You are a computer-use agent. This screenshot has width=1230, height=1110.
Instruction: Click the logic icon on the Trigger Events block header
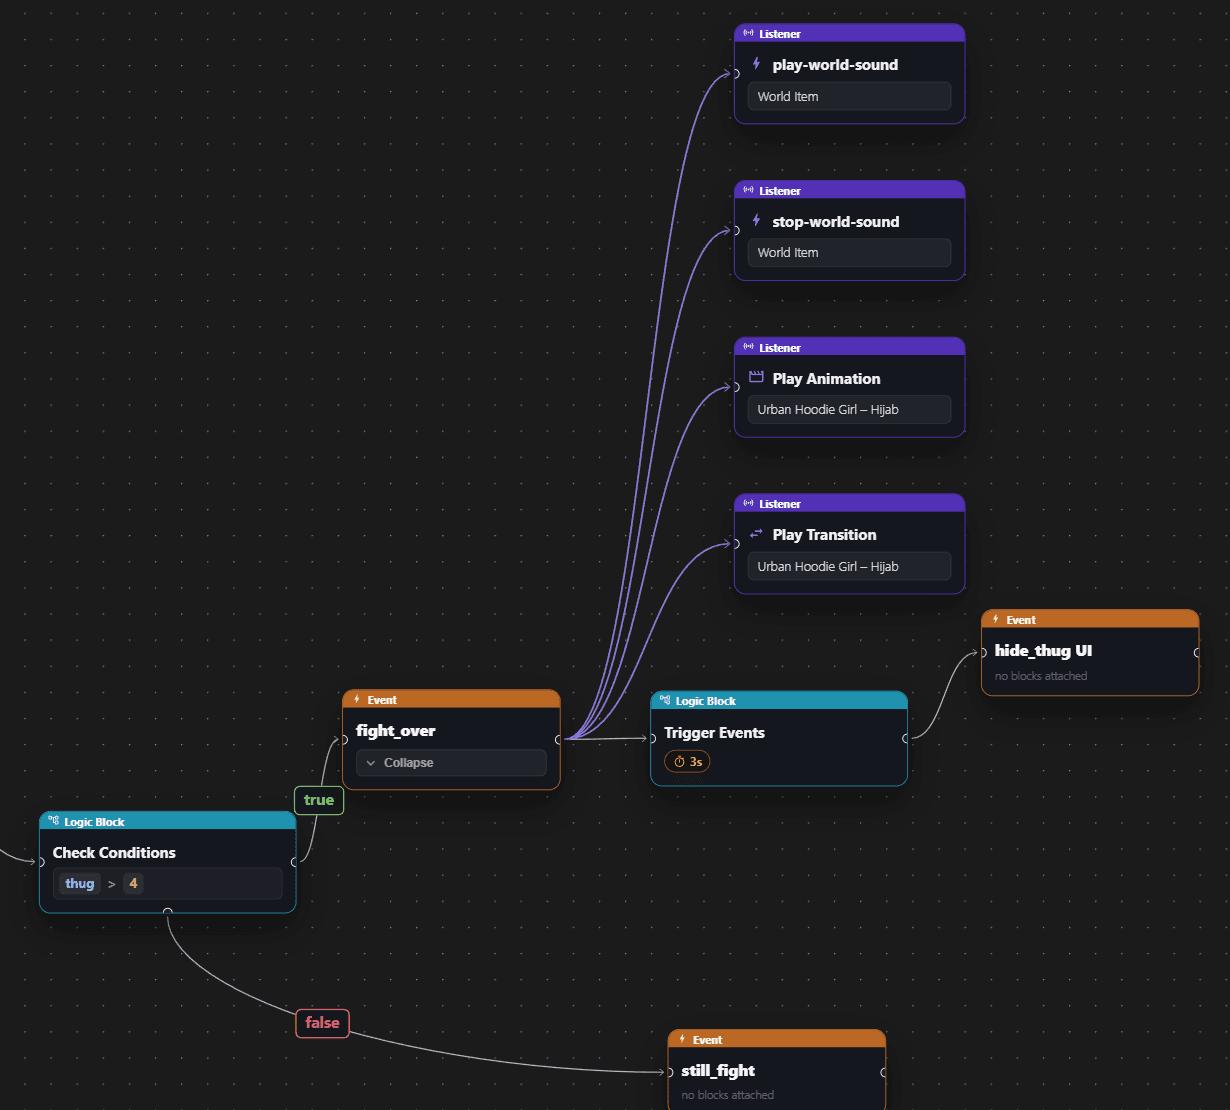click(x=665, y=700)
